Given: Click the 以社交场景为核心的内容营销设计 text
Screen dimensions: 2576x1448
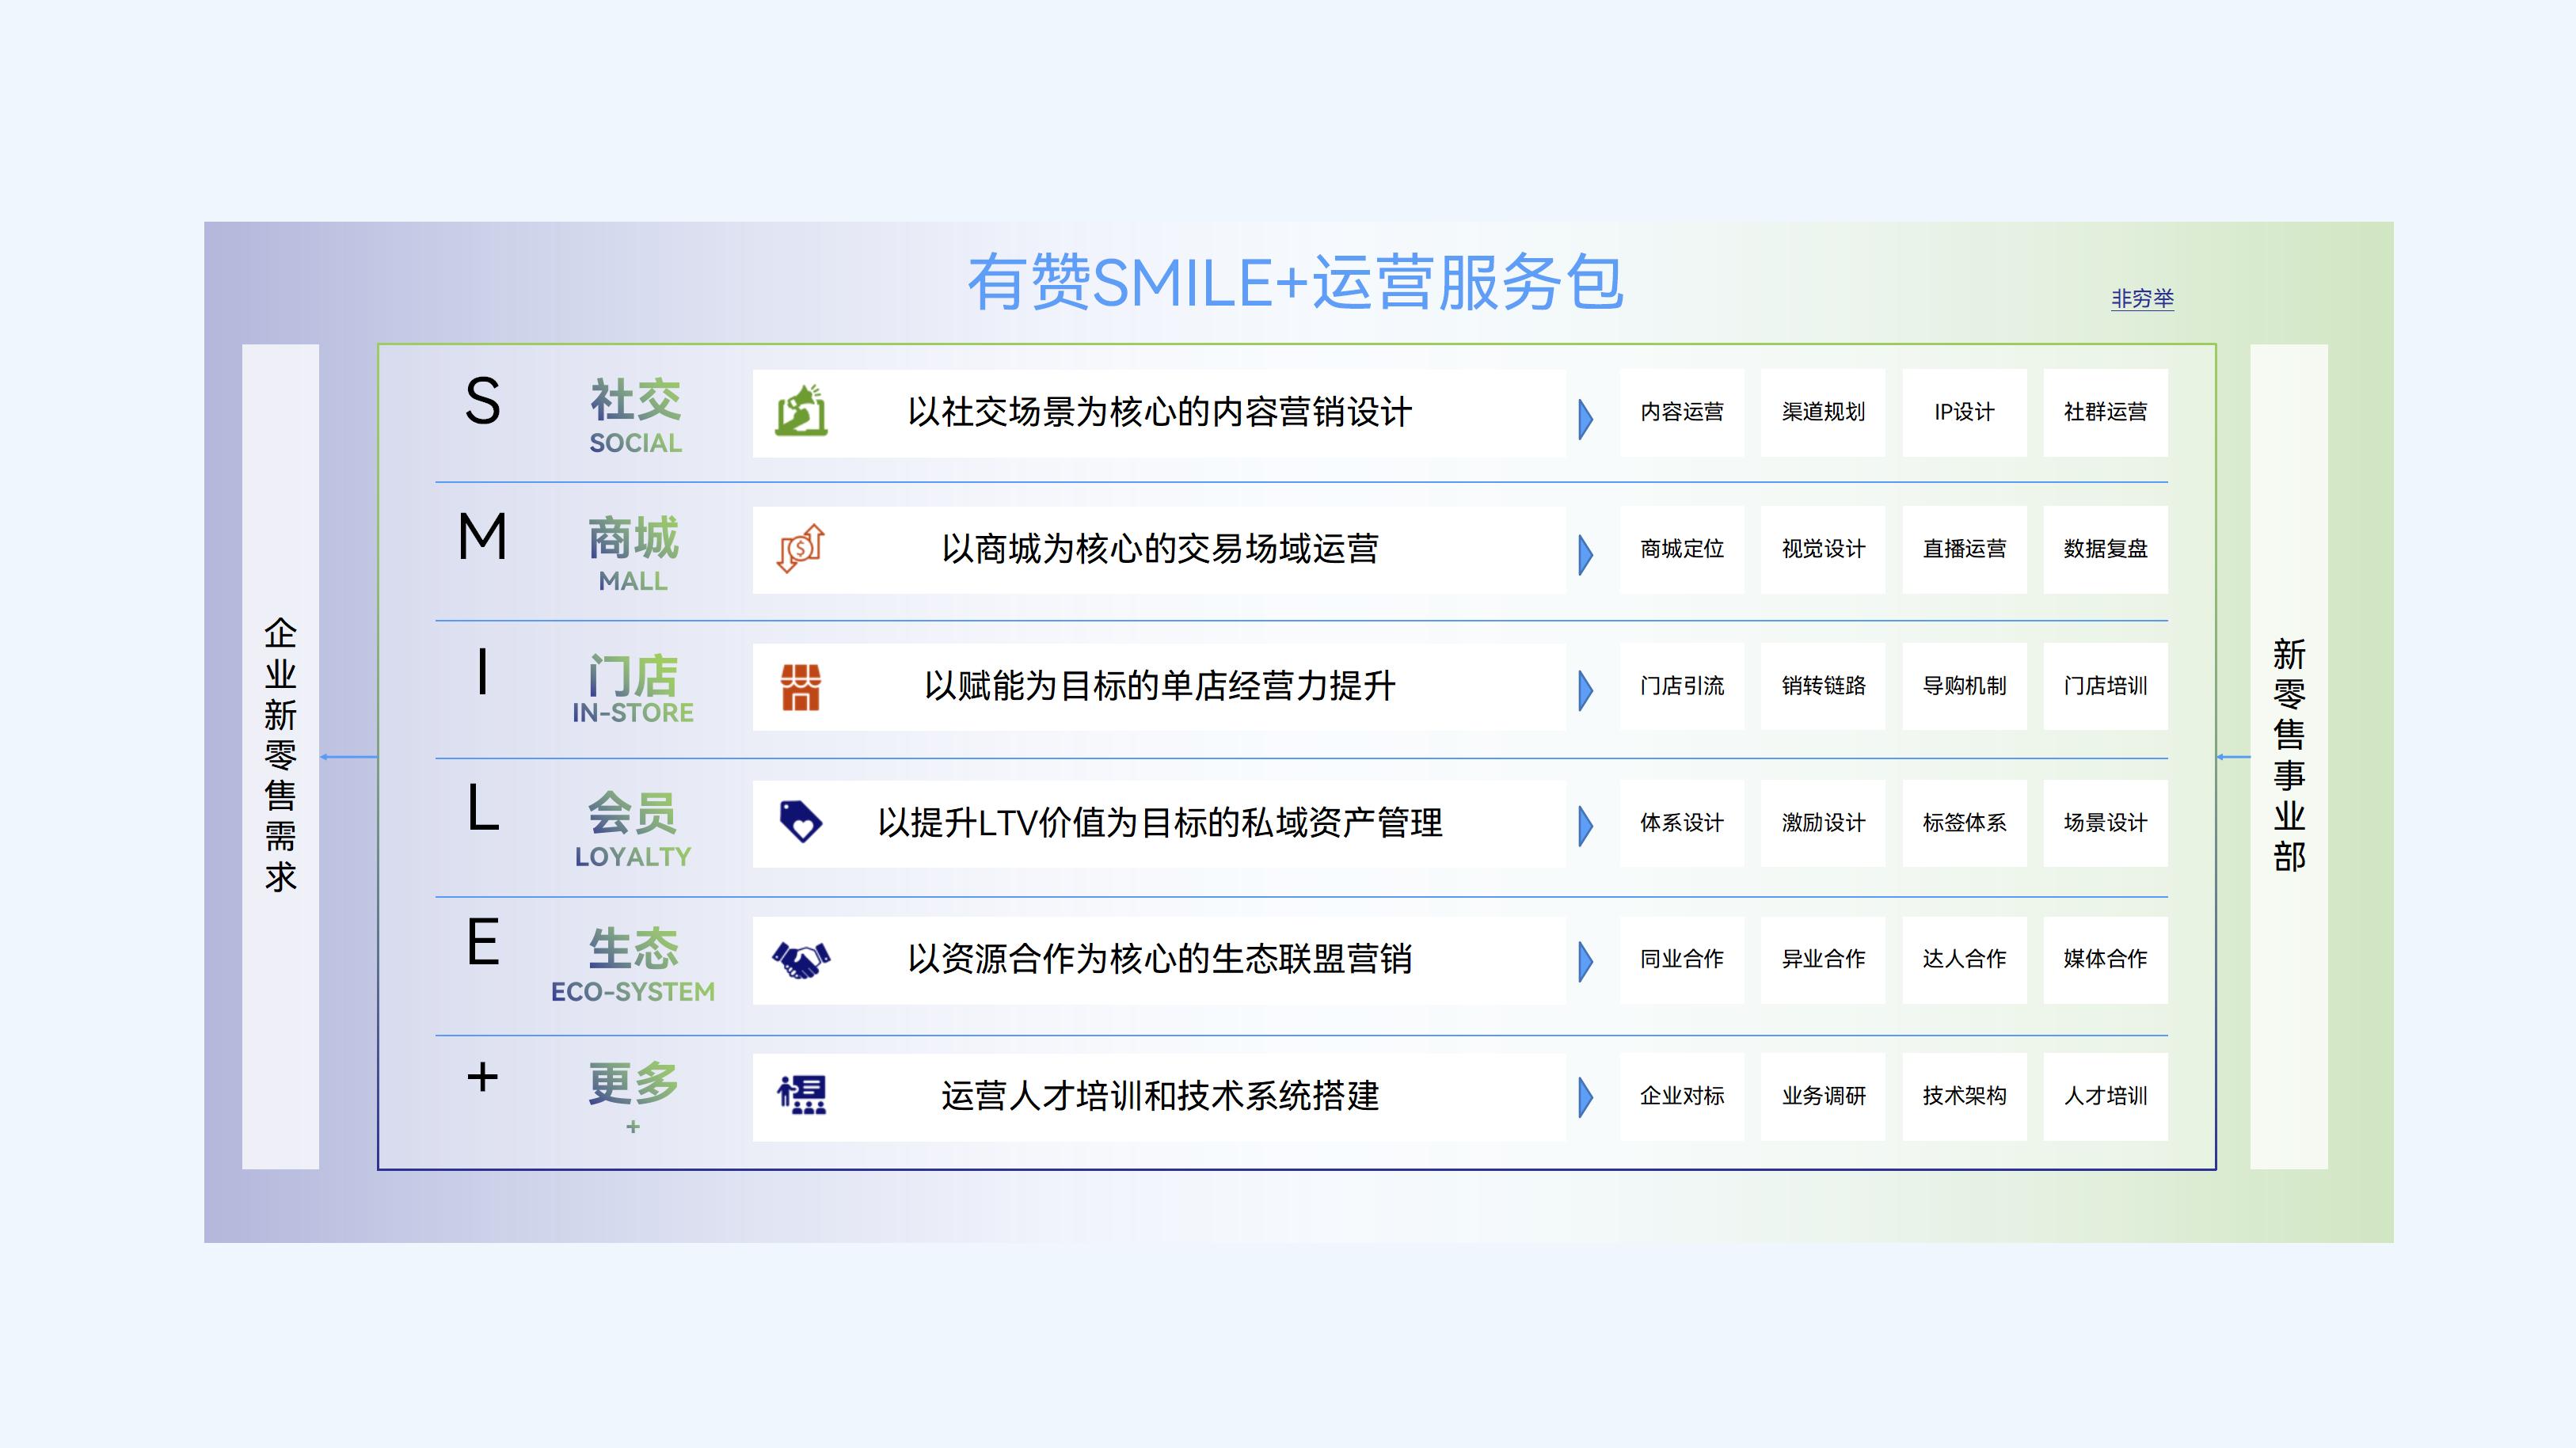Looking at the screenshot, I should click(1159, 412).
